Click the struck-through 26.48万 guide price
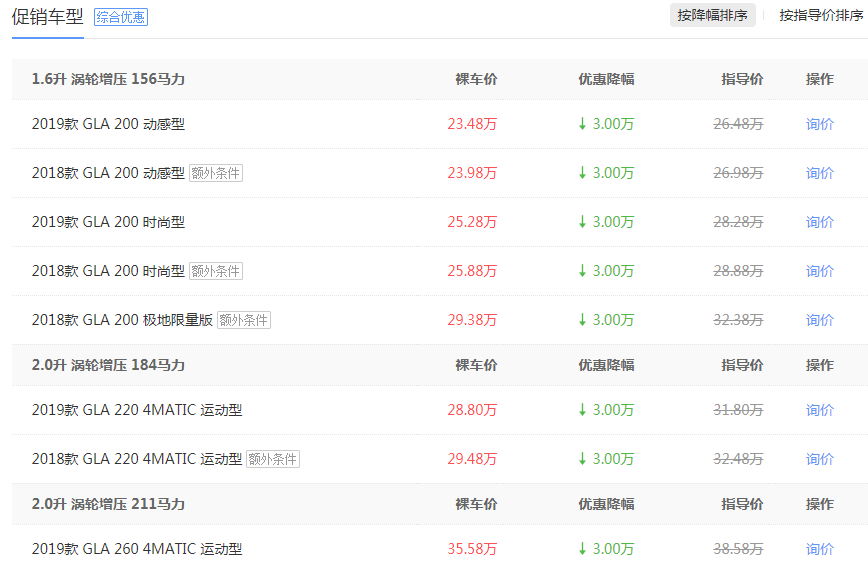This screenshot has width=868, height=568. 738,124
